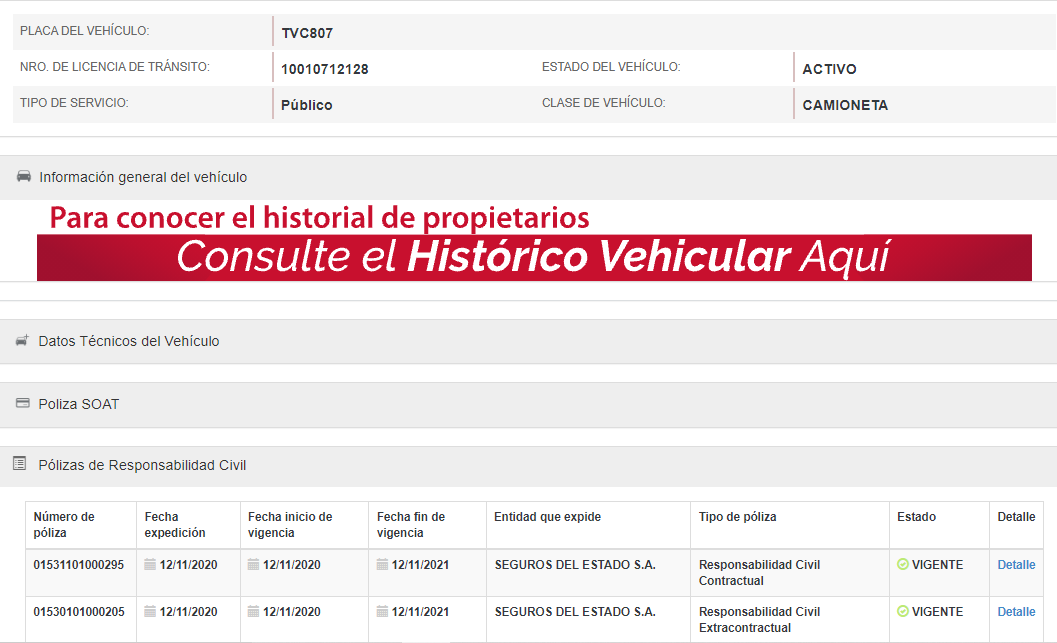The height and width of the screenshot is (643, 1057).
Task: Click calendar icon in first row Fecha fin de vigencia
Action: click(x=382, y=565)
